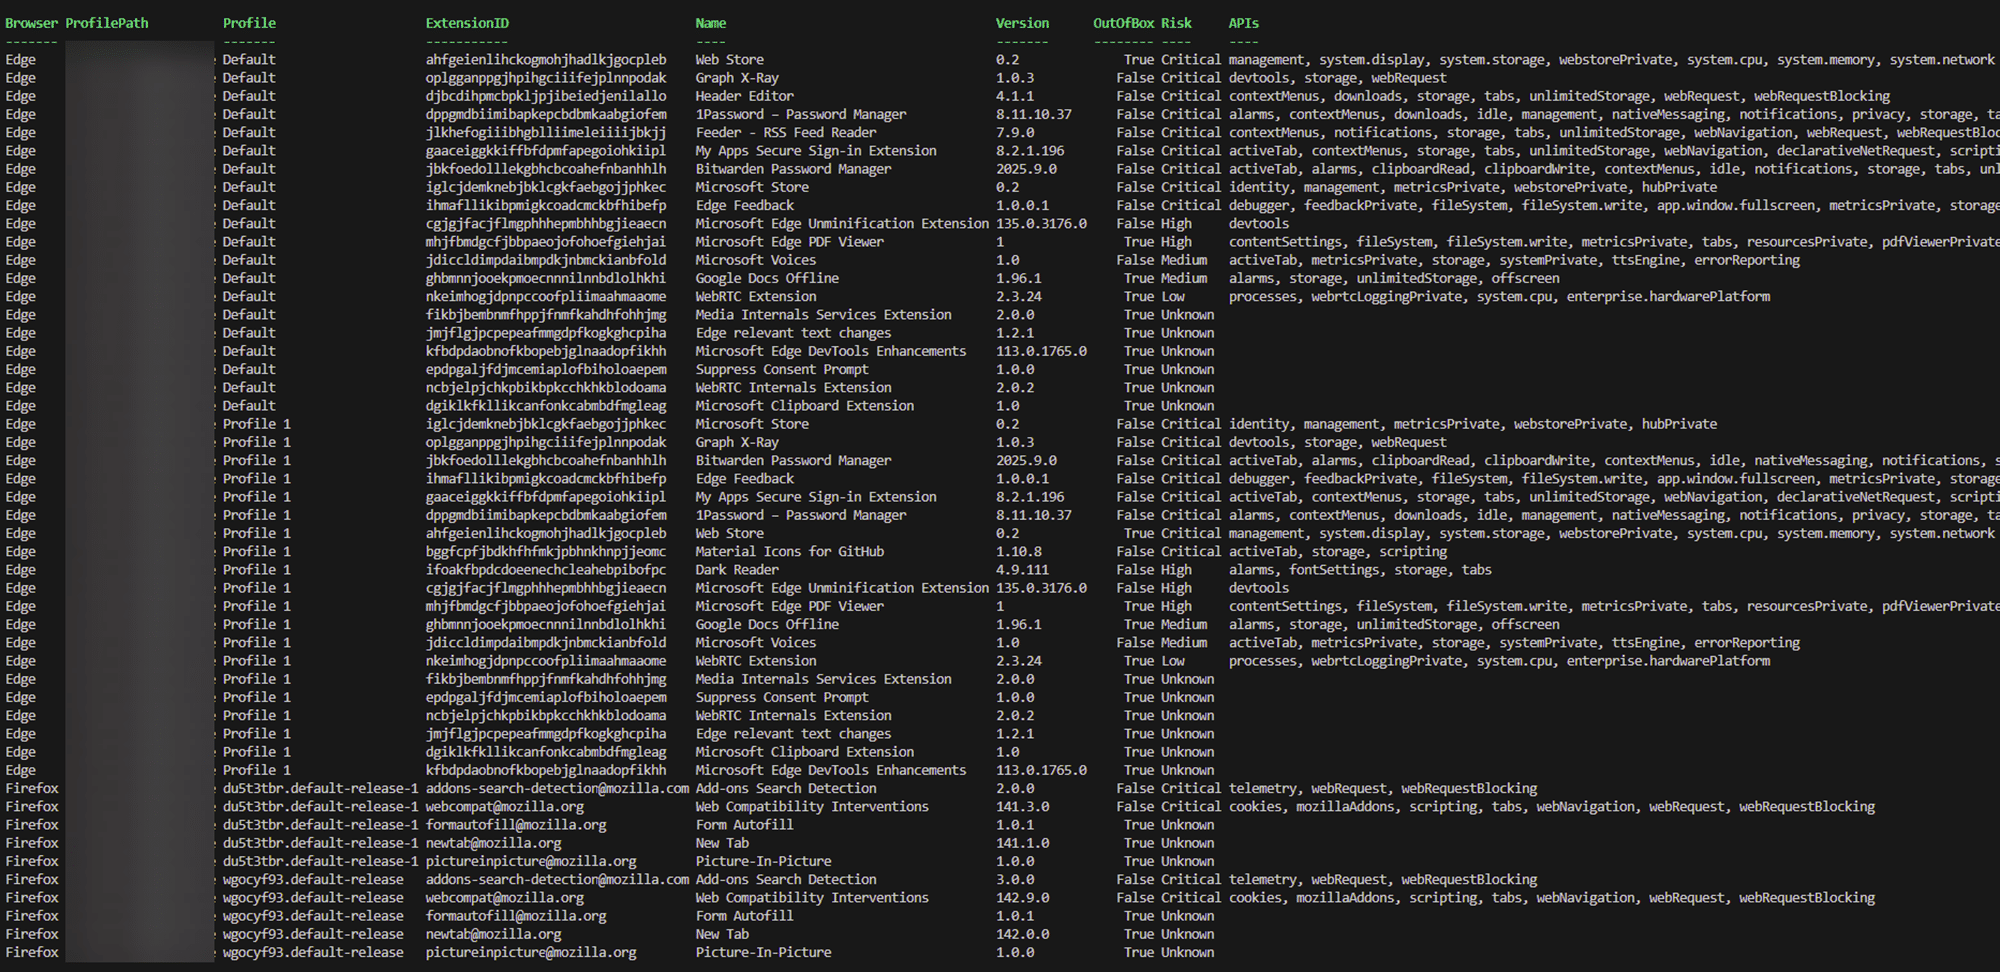Click the Name column header
The image size is (2000, 972).
pyautogui.click(x=711, y=23)
